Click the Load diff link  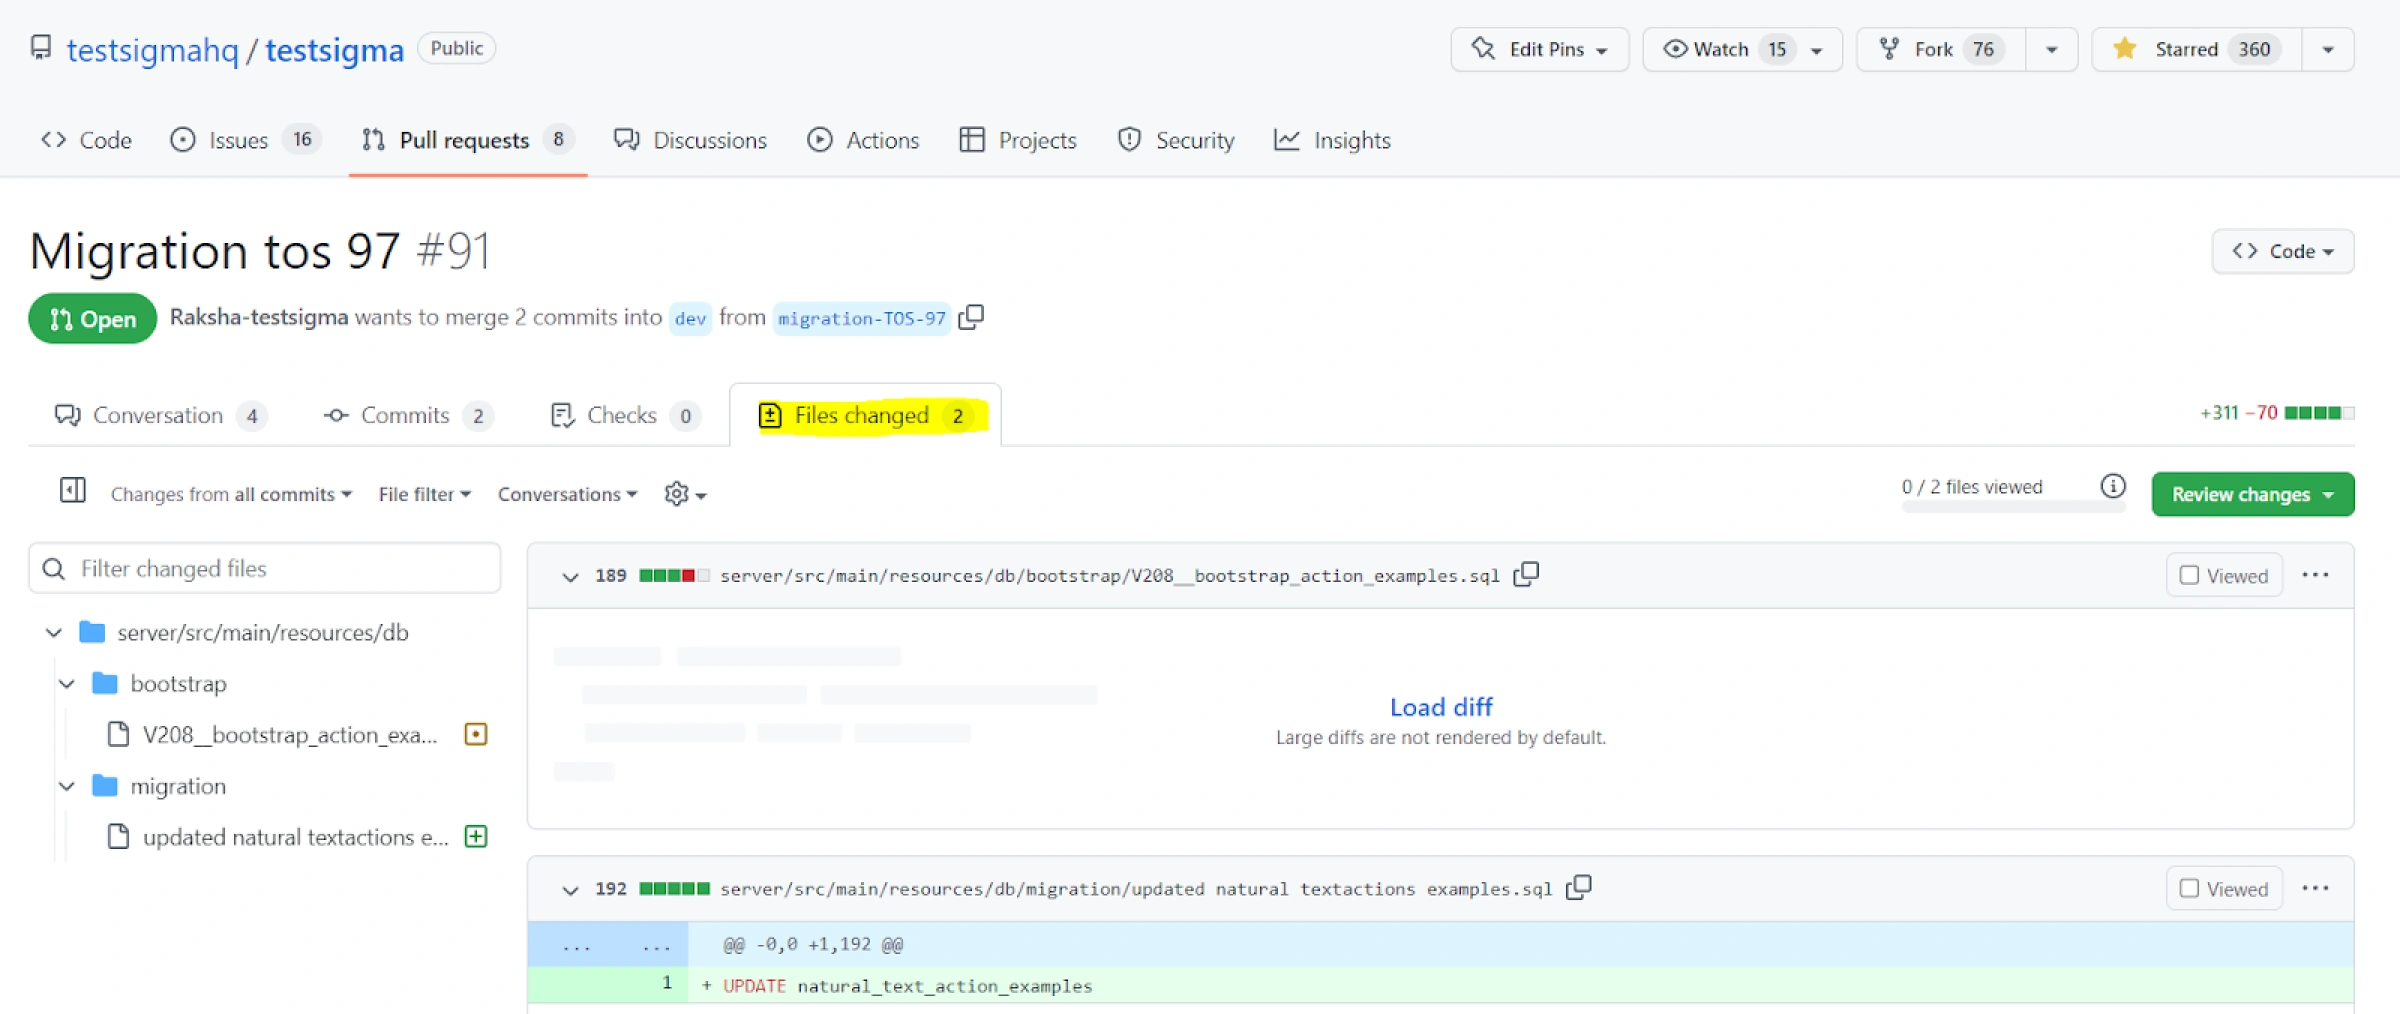click(x=1440, y=707)
